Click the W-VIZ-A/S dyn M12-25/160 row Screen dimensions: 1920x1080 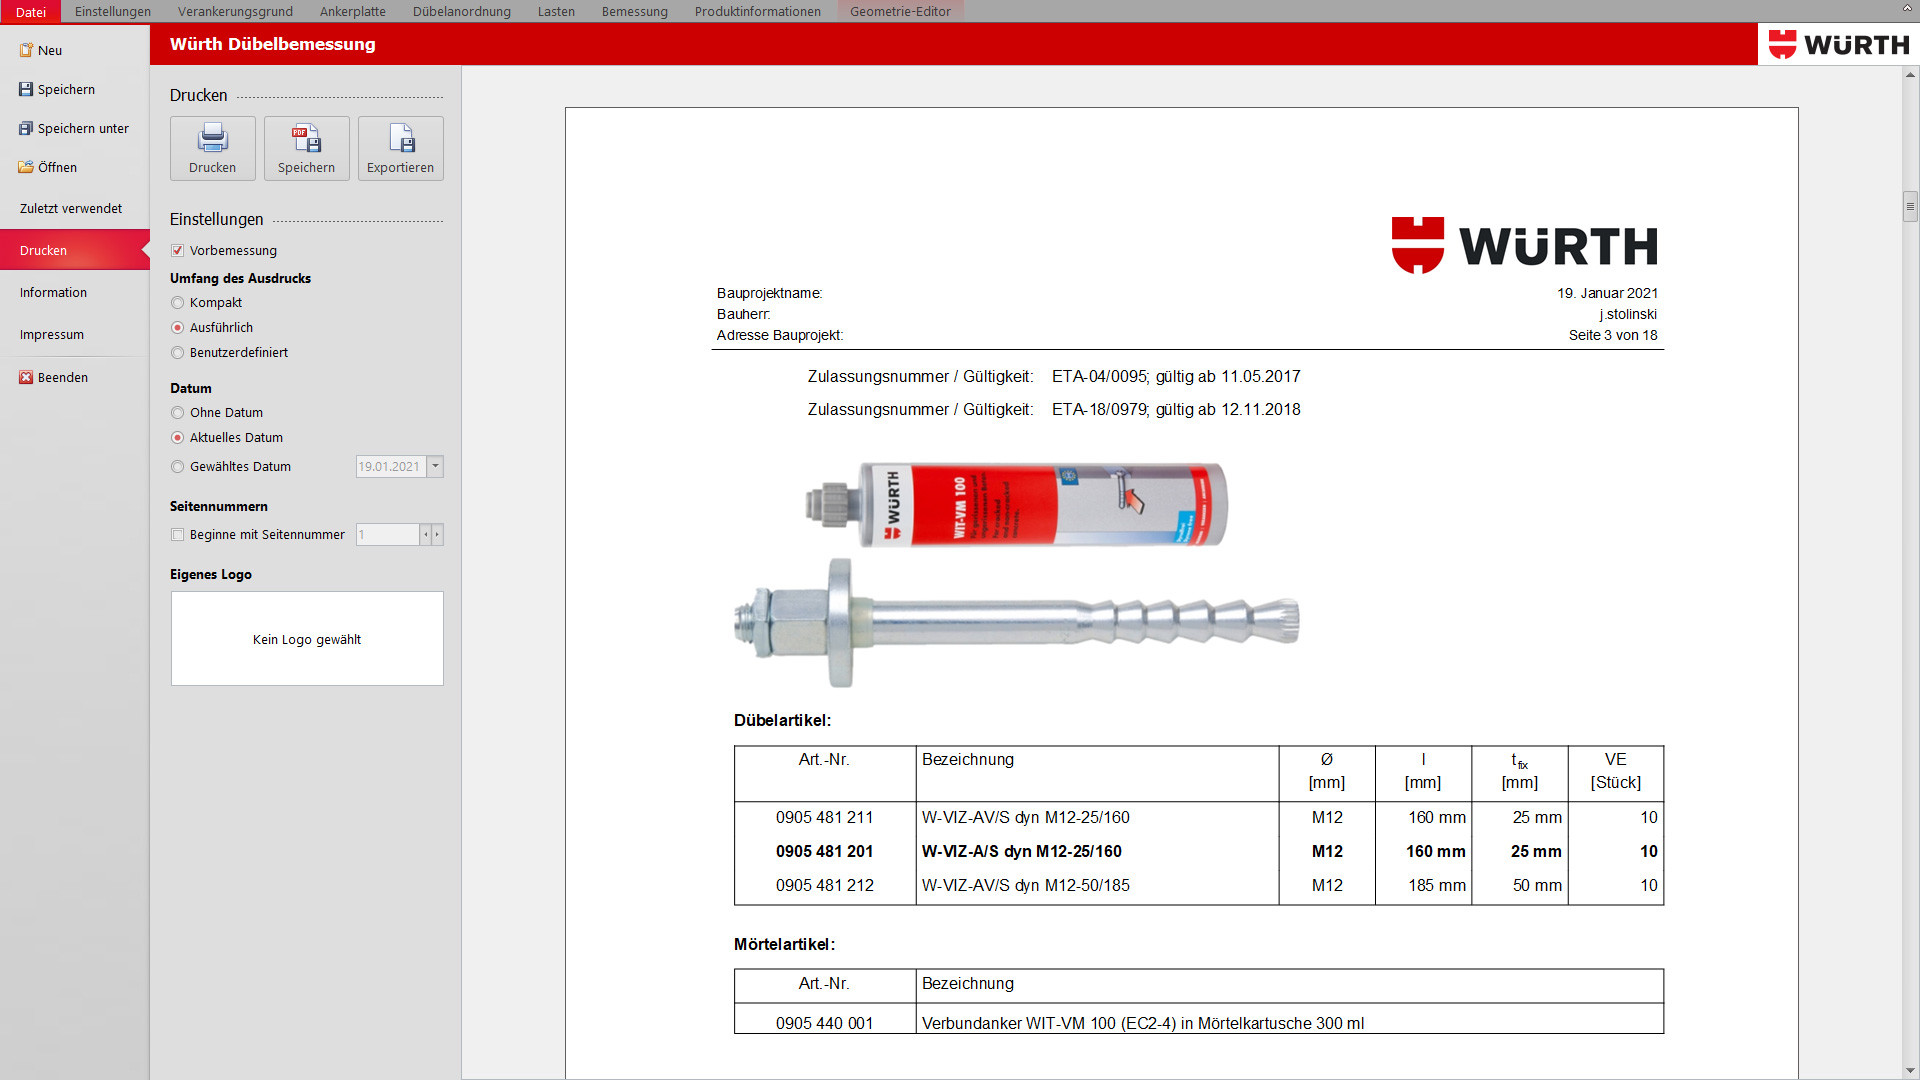(x=1198, y=851)
